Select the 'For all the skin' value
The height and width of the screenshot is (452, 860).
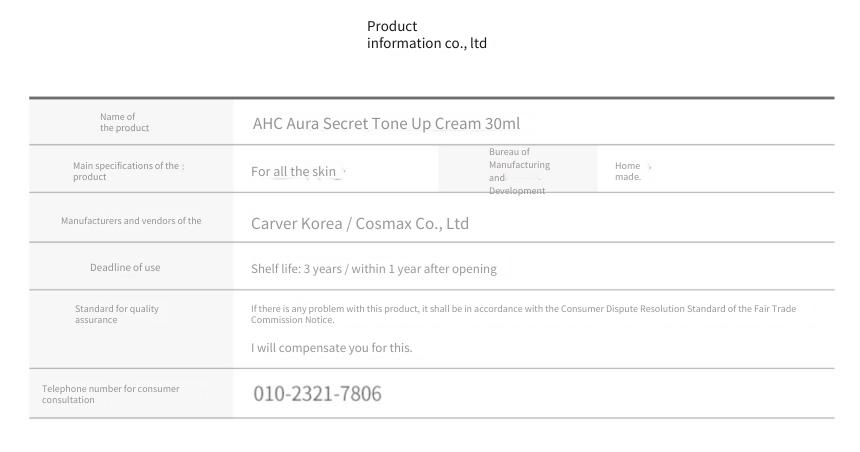pyautogui.click(x=293, y=172)
